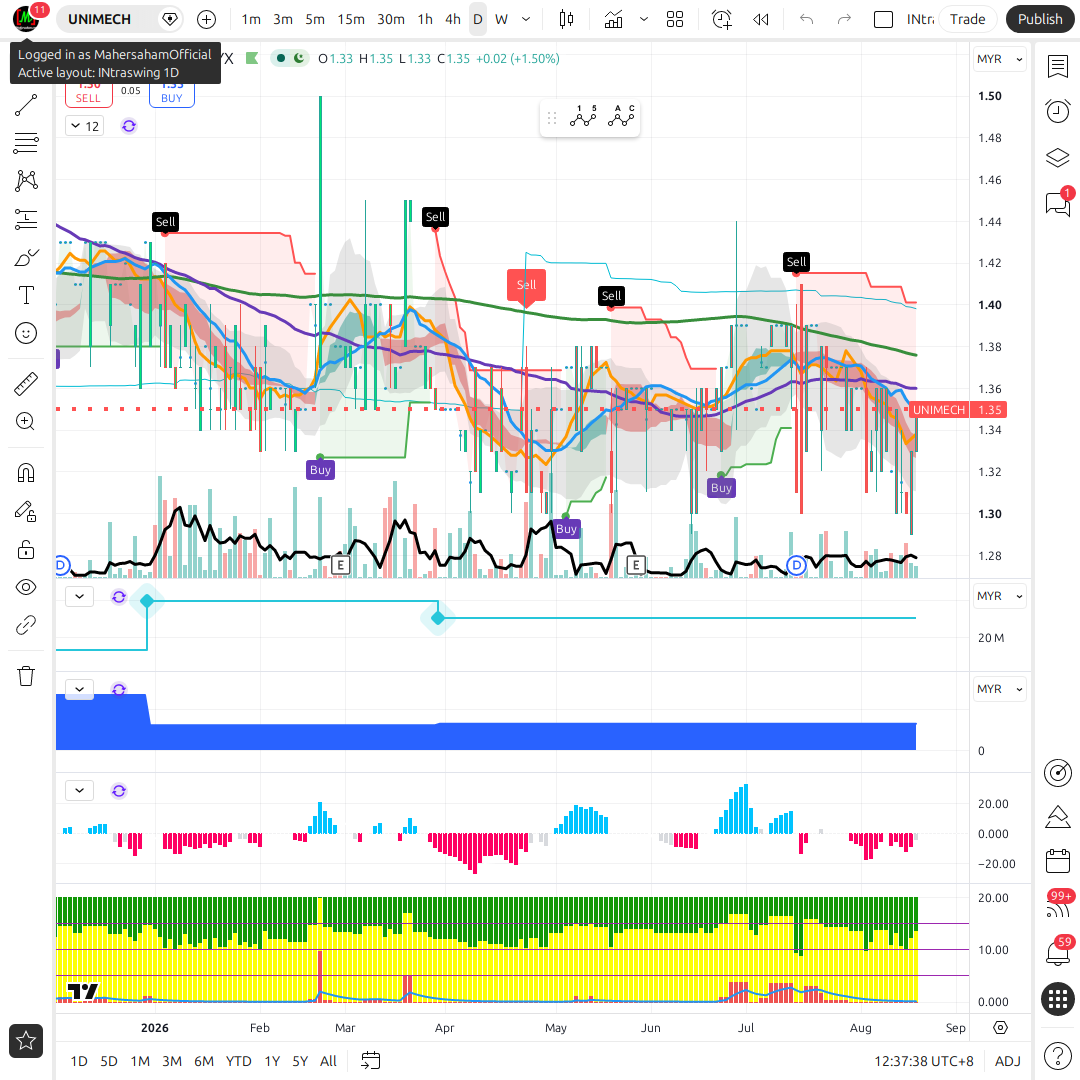This screenshot has height=1080, width=1080.
Task: Open notifications bell with 59 badge
Action: pyautogui.click(x=1057, y=953)
